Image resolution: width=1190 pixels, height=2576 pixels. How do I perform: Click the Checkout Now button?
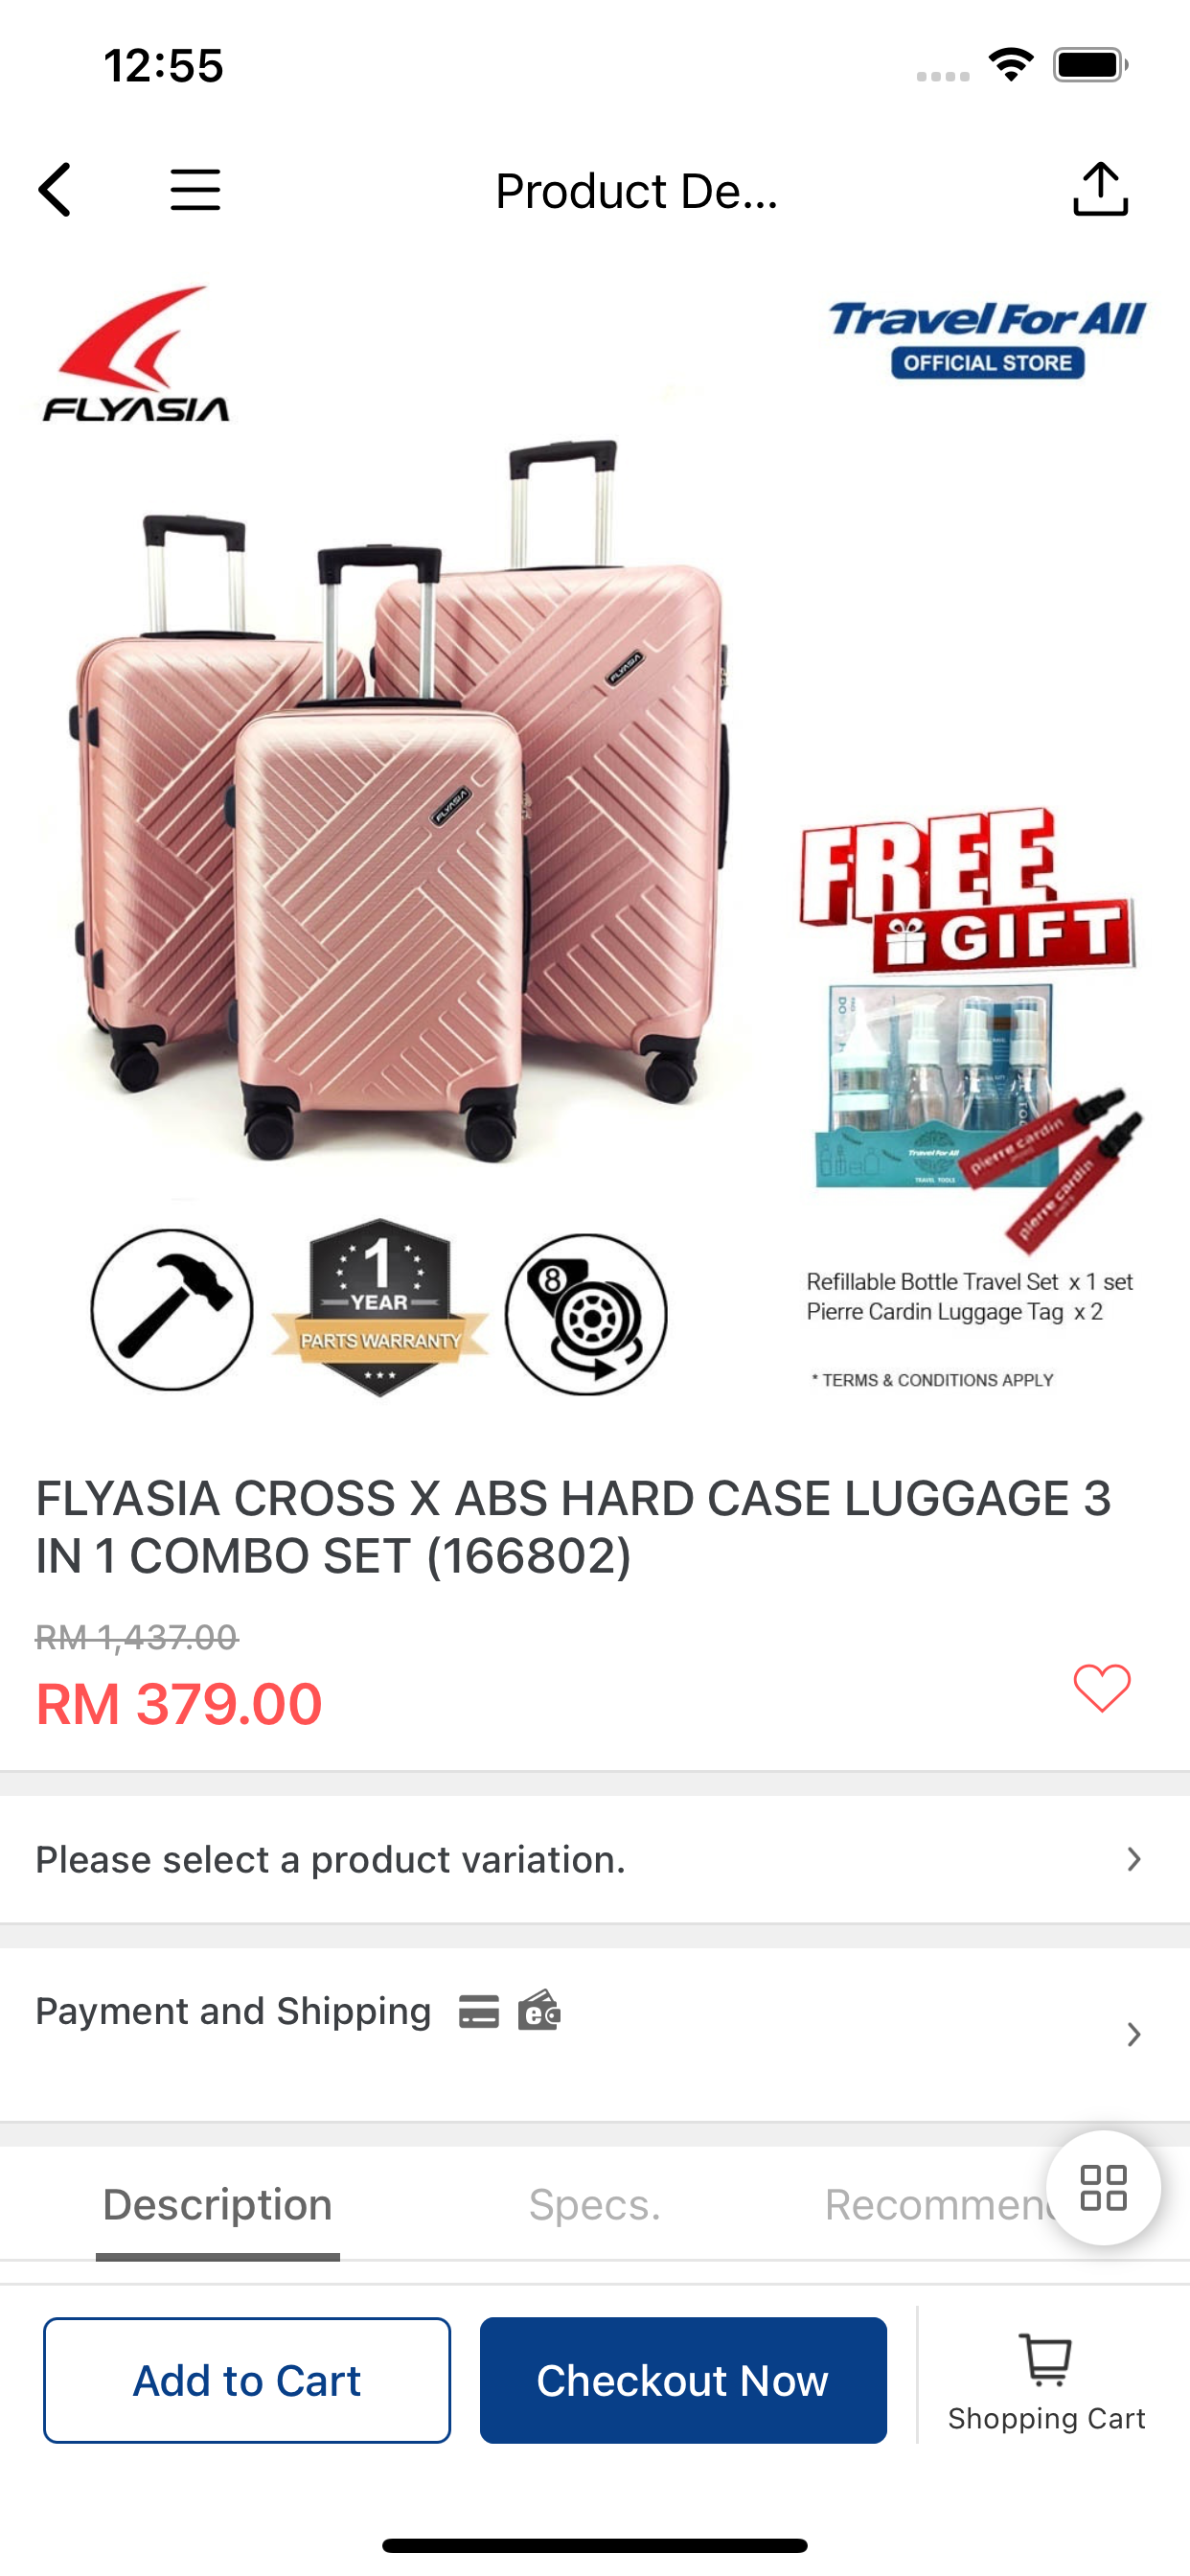(683, 2380)
